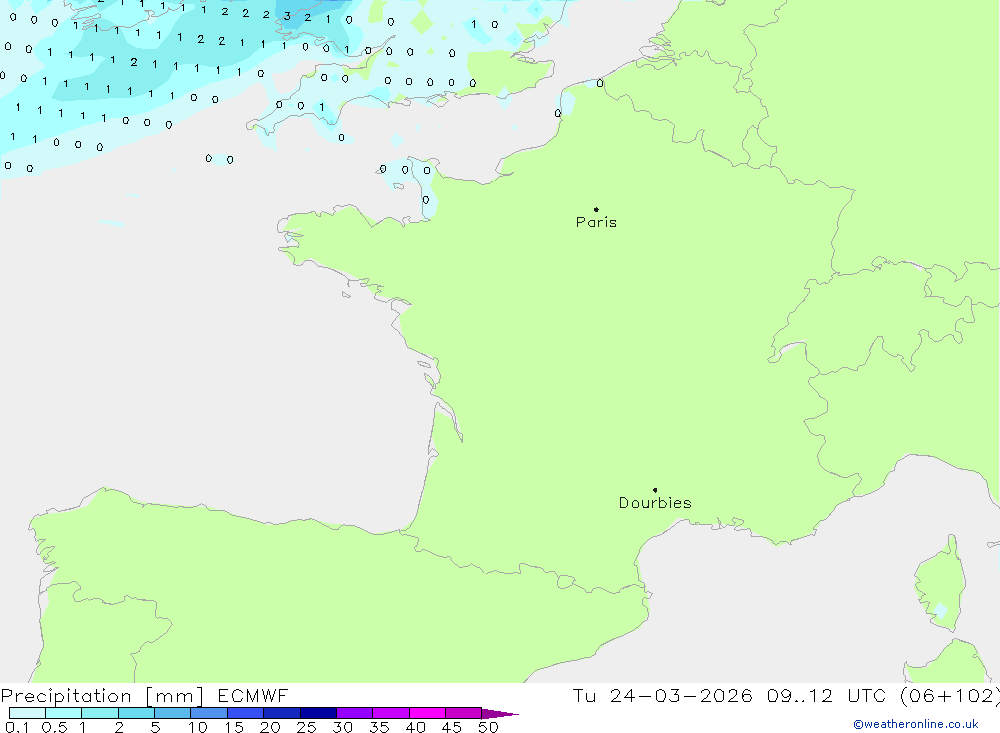The height and width of the screenshot is (733, 1000).
Task: Click the weatheronline.co.uk copyright link
Action: [916, 724]
